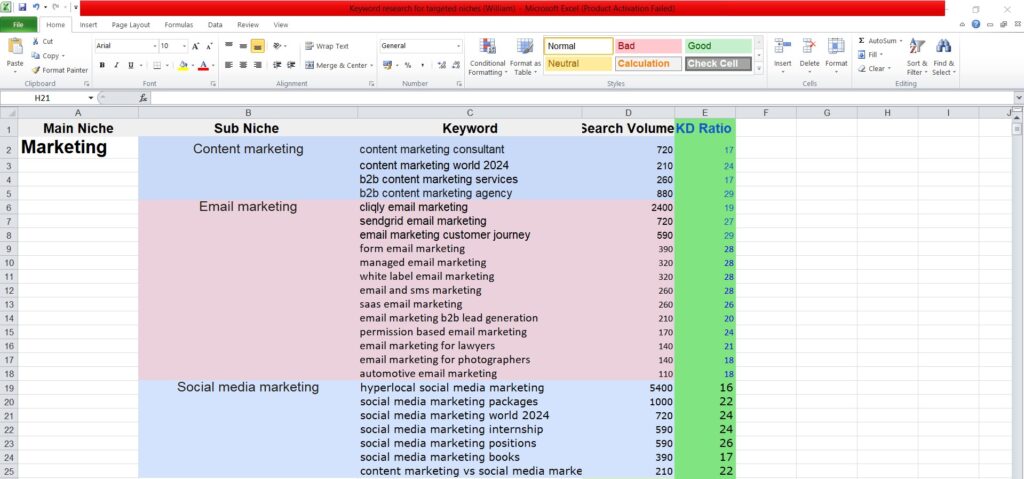This screenshot has height=479, width=1024.
Task: Select Top Align in Alignment group
Action: (x=229, y=46)
